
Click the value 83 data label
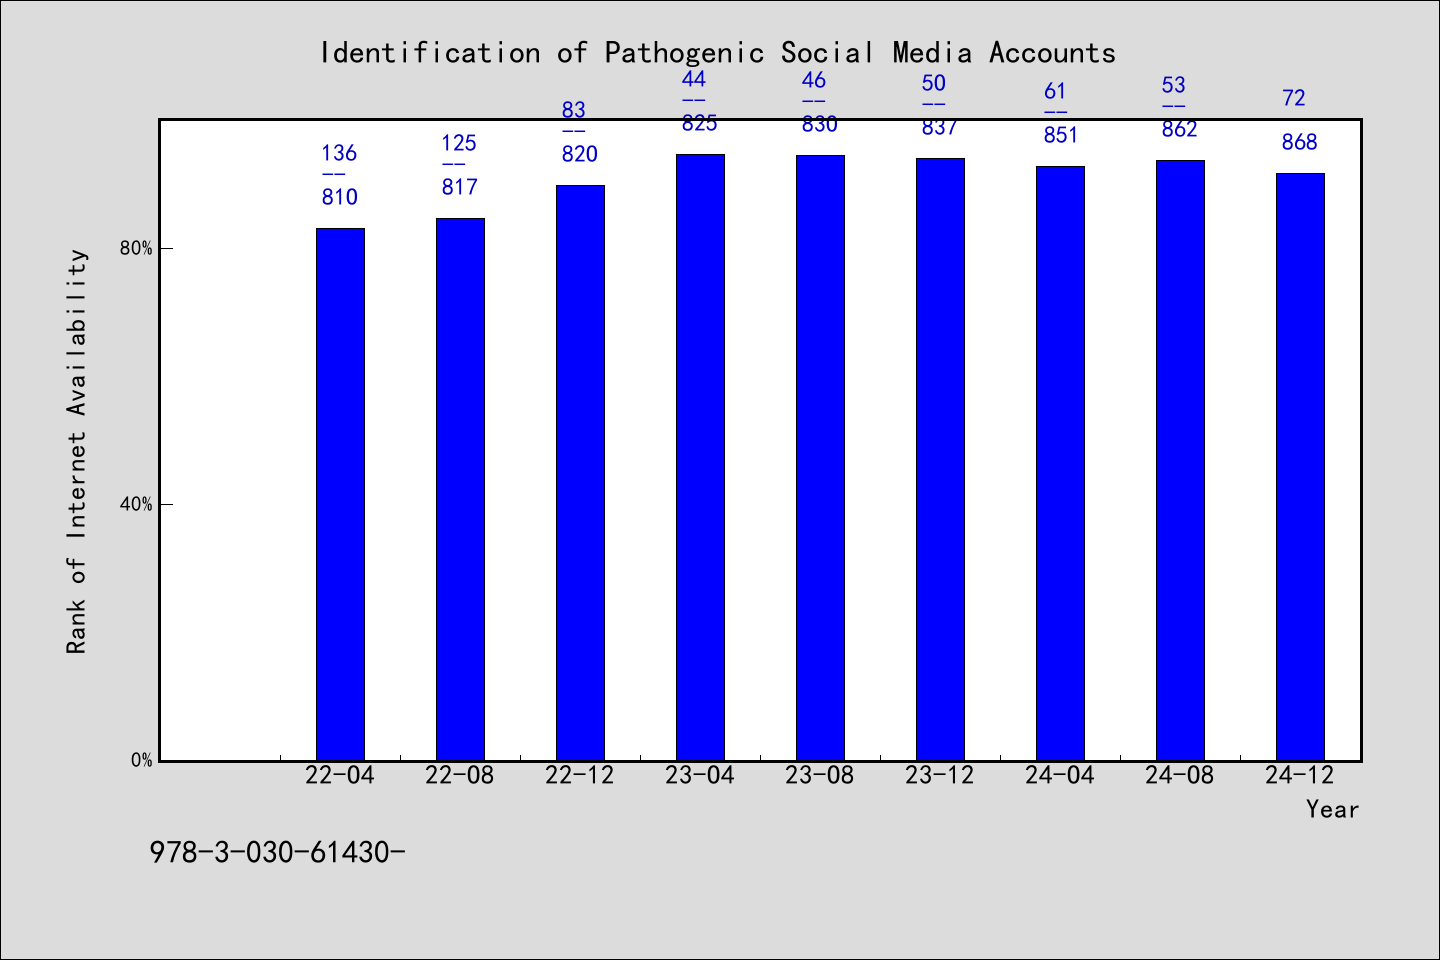[574, 110]
